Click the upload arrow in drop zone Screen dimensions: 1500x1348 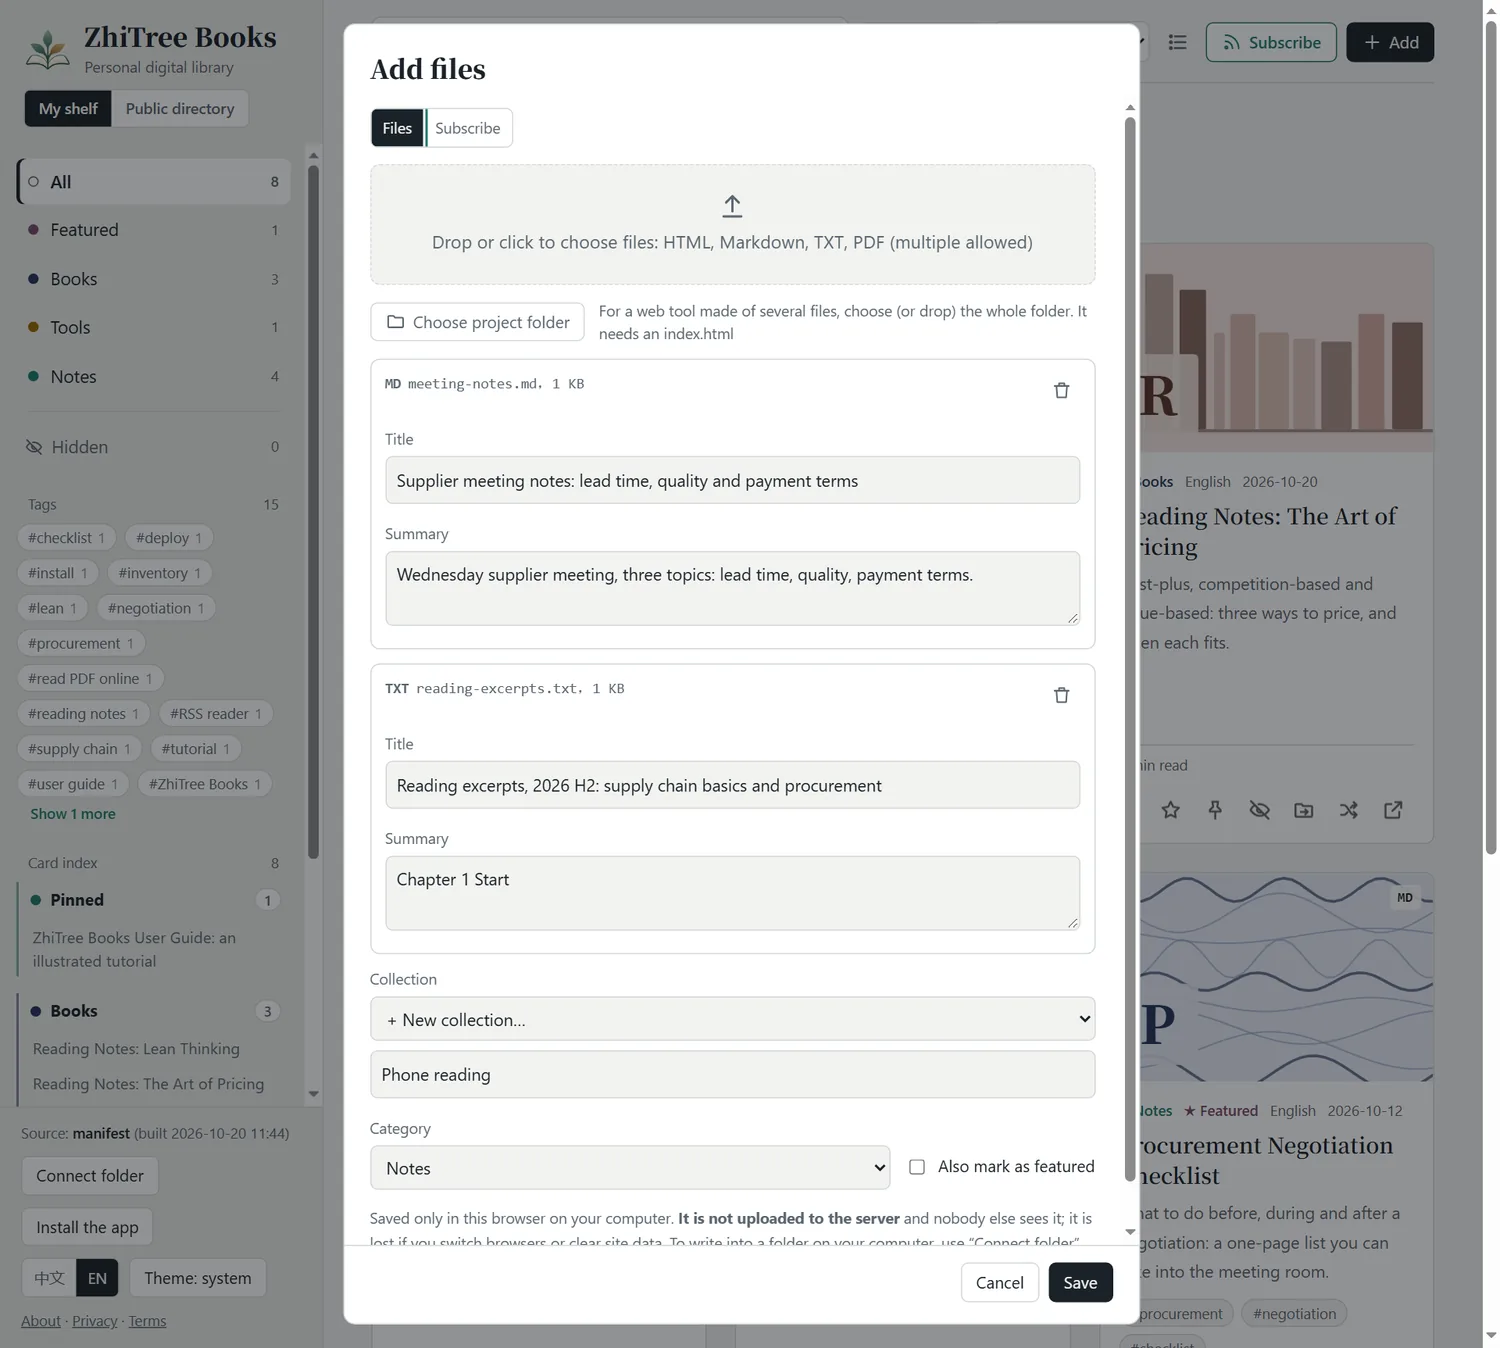click(732, 206)
